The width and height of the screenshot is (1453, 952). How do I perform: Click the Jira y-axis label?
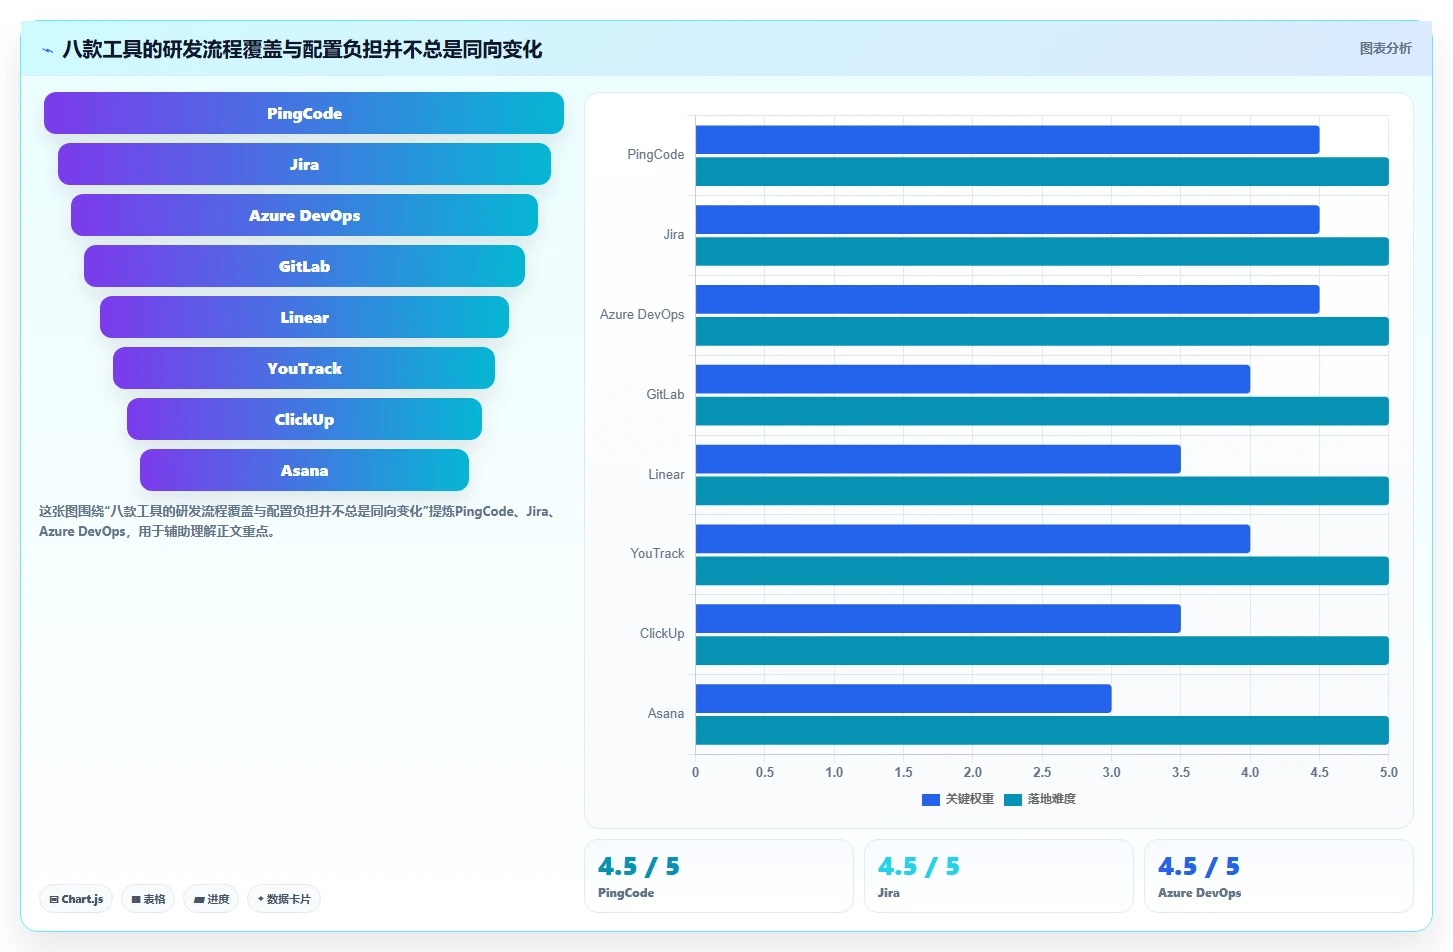tap(674, 235)
